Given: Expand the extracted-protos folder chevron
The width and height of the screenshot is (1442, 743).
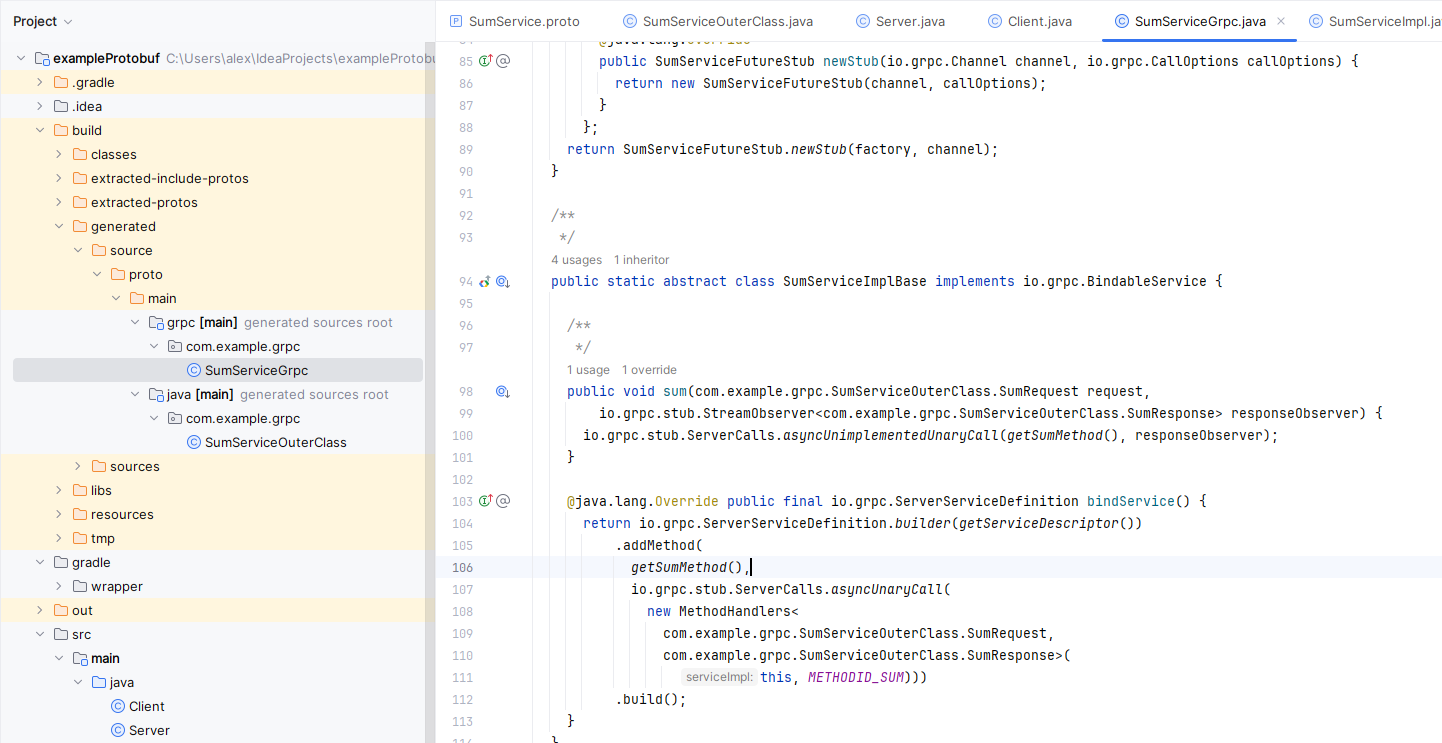Looking at the screenshot, I should pyautogui.click(x=59, y=202).
